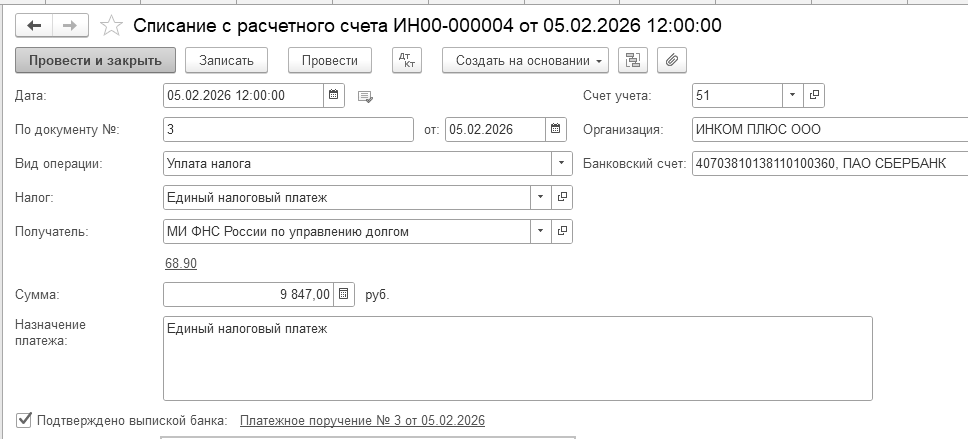Uncheck Подтверждено выпиской банка checkbox
968x439 pixels.
click(x=23, y=420)
